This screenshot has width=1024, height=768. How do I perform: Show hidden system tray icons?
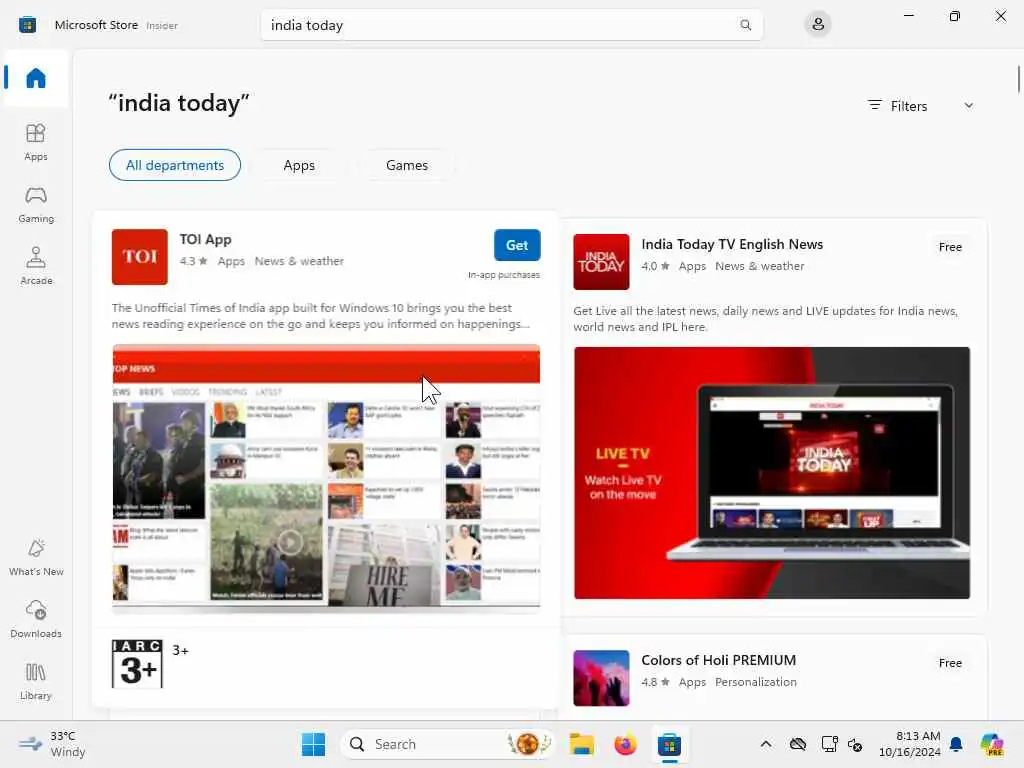coord(766,744)
